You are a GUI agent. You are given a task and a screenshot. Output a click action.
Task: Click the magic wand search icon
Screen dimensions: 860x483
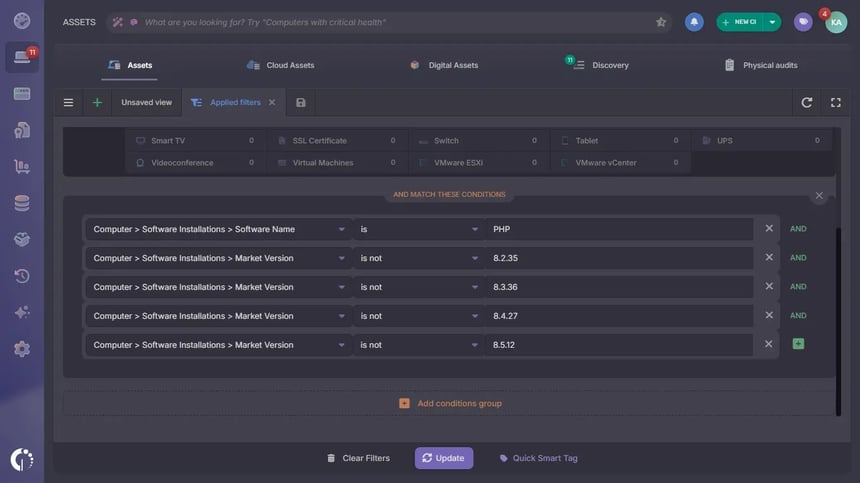click(x=117, y=22)
